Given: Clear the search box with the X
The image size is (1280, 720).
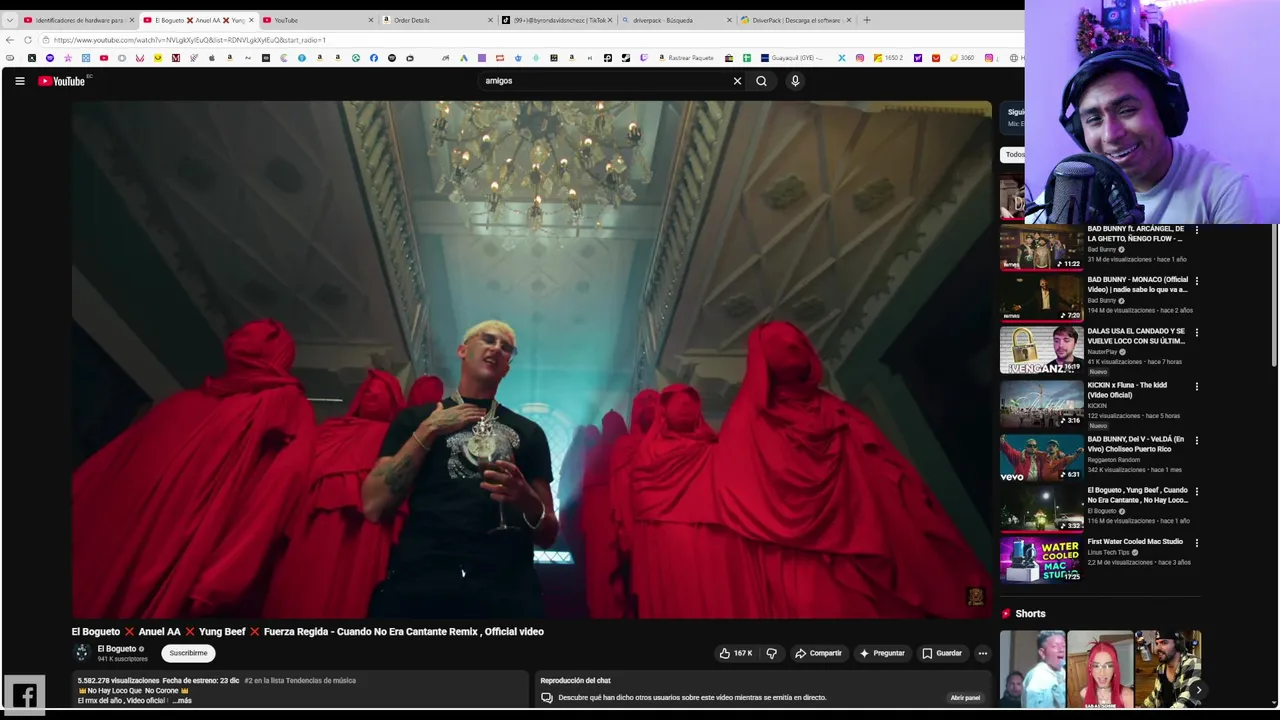Looking at the screenshot, I should pyautogui.click(x=737, y=81).
